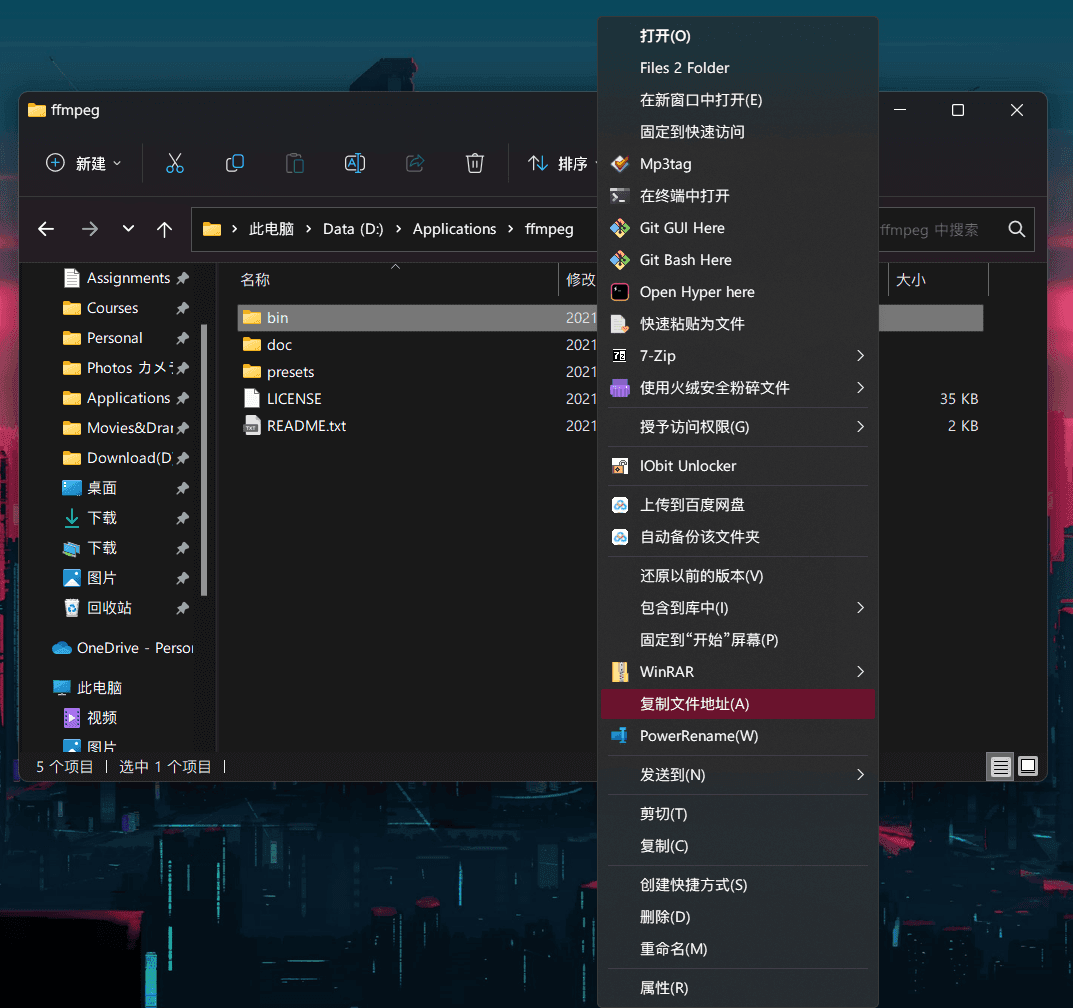Choose Files 2 Folder

738,68
